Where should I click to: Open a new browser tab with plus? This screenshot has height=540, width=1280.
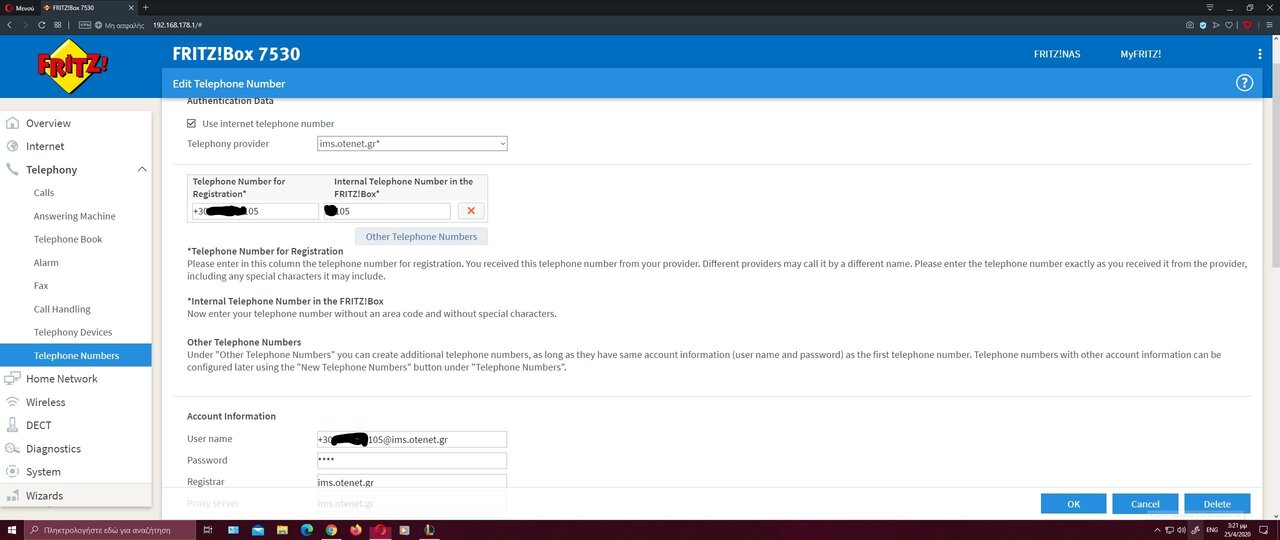point(146,7)
